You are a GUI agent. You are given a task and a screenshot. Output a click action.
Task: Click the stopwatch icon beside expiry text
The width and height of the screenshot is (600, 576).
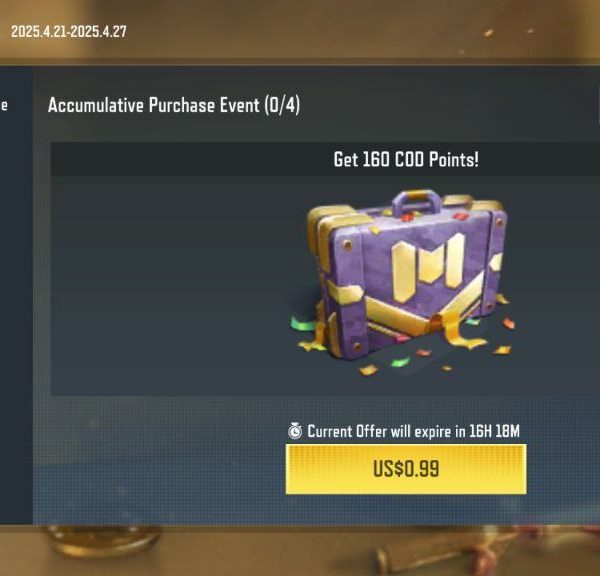pos(295,431)
